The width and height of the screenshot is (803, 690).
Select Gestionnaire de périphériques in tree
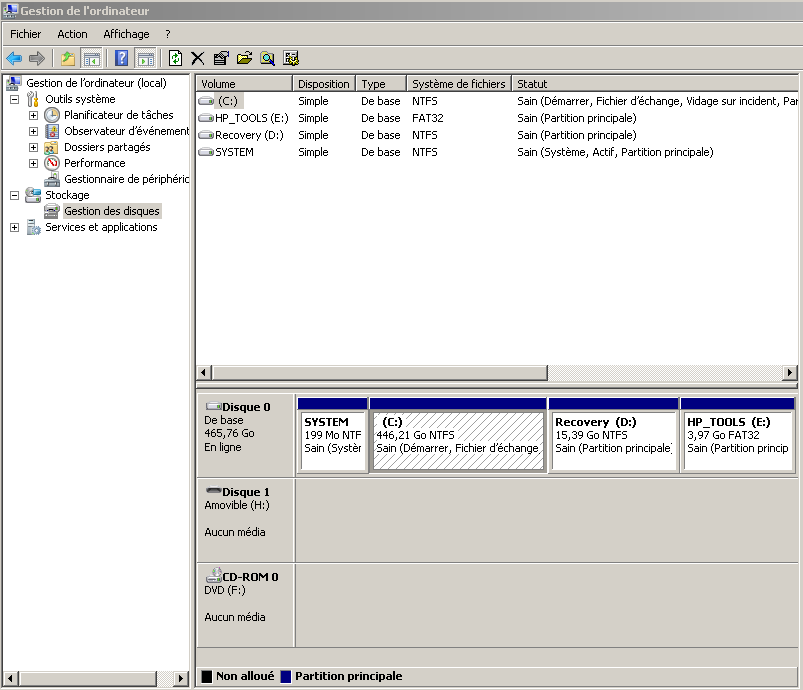tap(126, 179)
